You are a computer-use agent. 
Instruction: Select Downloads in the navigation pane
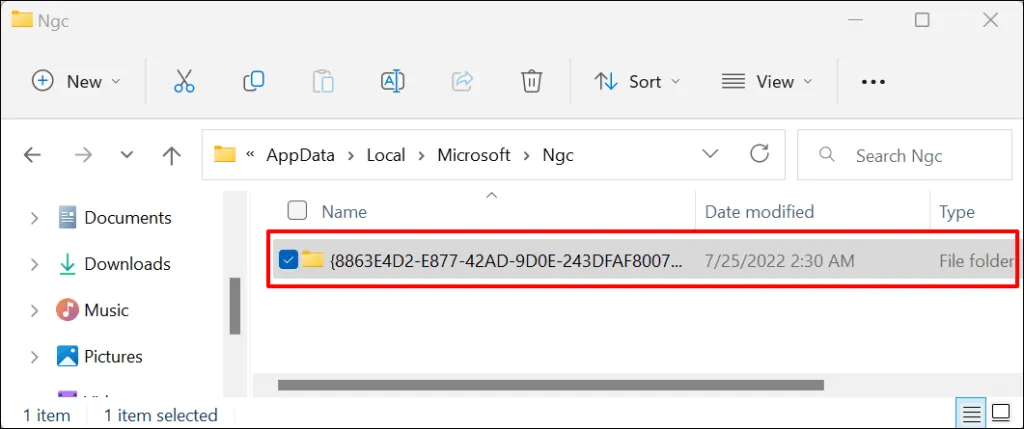[127, 264]
